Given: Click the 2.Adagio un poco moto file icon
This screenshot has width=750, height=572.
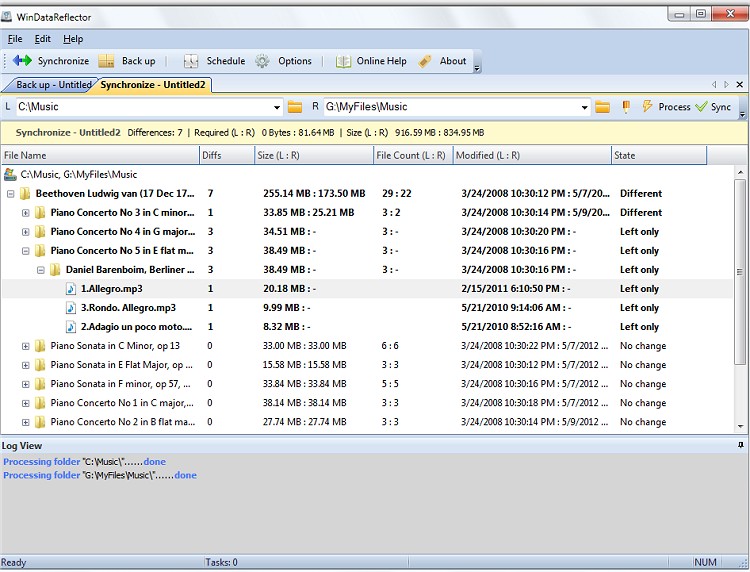Looking at the screenshot, I should tap(71, 327).
